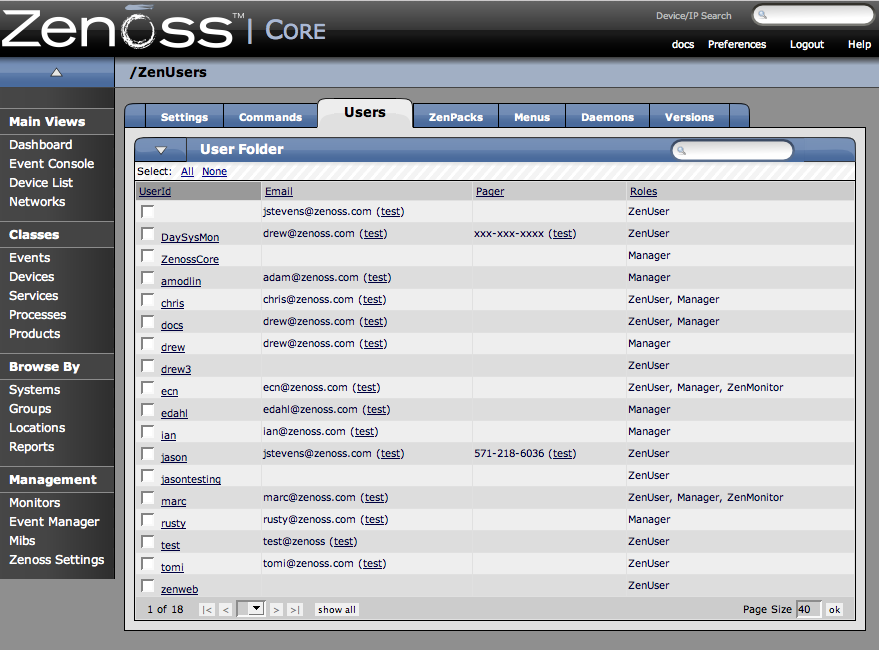Check the box for docs user
This screenshot has width=879, height=650.
tap(147, 321)
